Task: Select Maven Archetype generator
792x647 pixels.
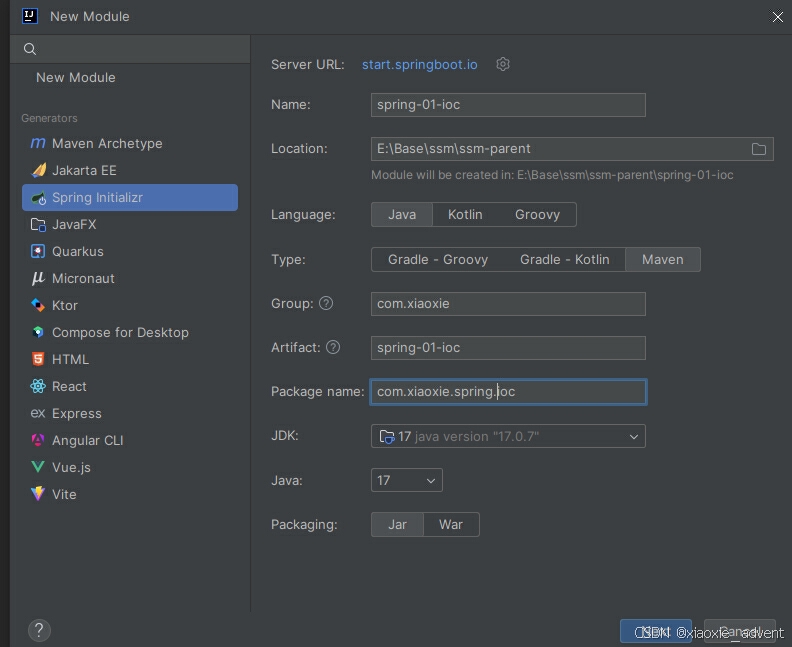Action: (130, 143)
